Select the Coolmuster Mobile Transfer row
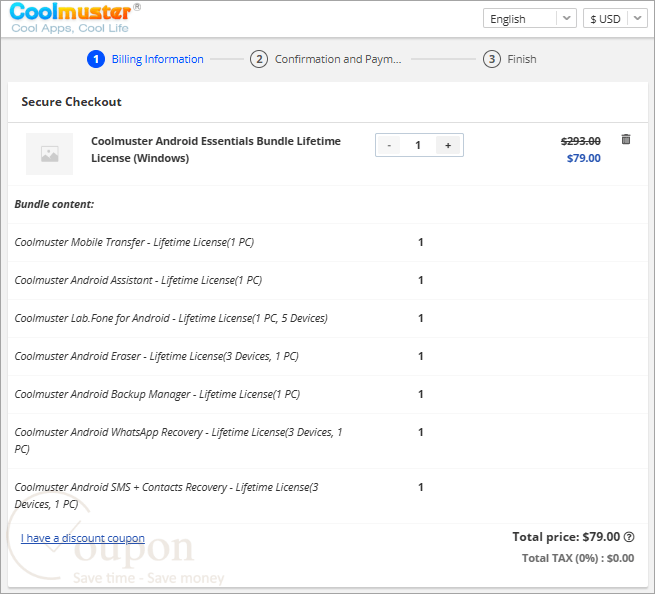The height and width of the screenshot is (594, 655). click(x=328, y=242)
